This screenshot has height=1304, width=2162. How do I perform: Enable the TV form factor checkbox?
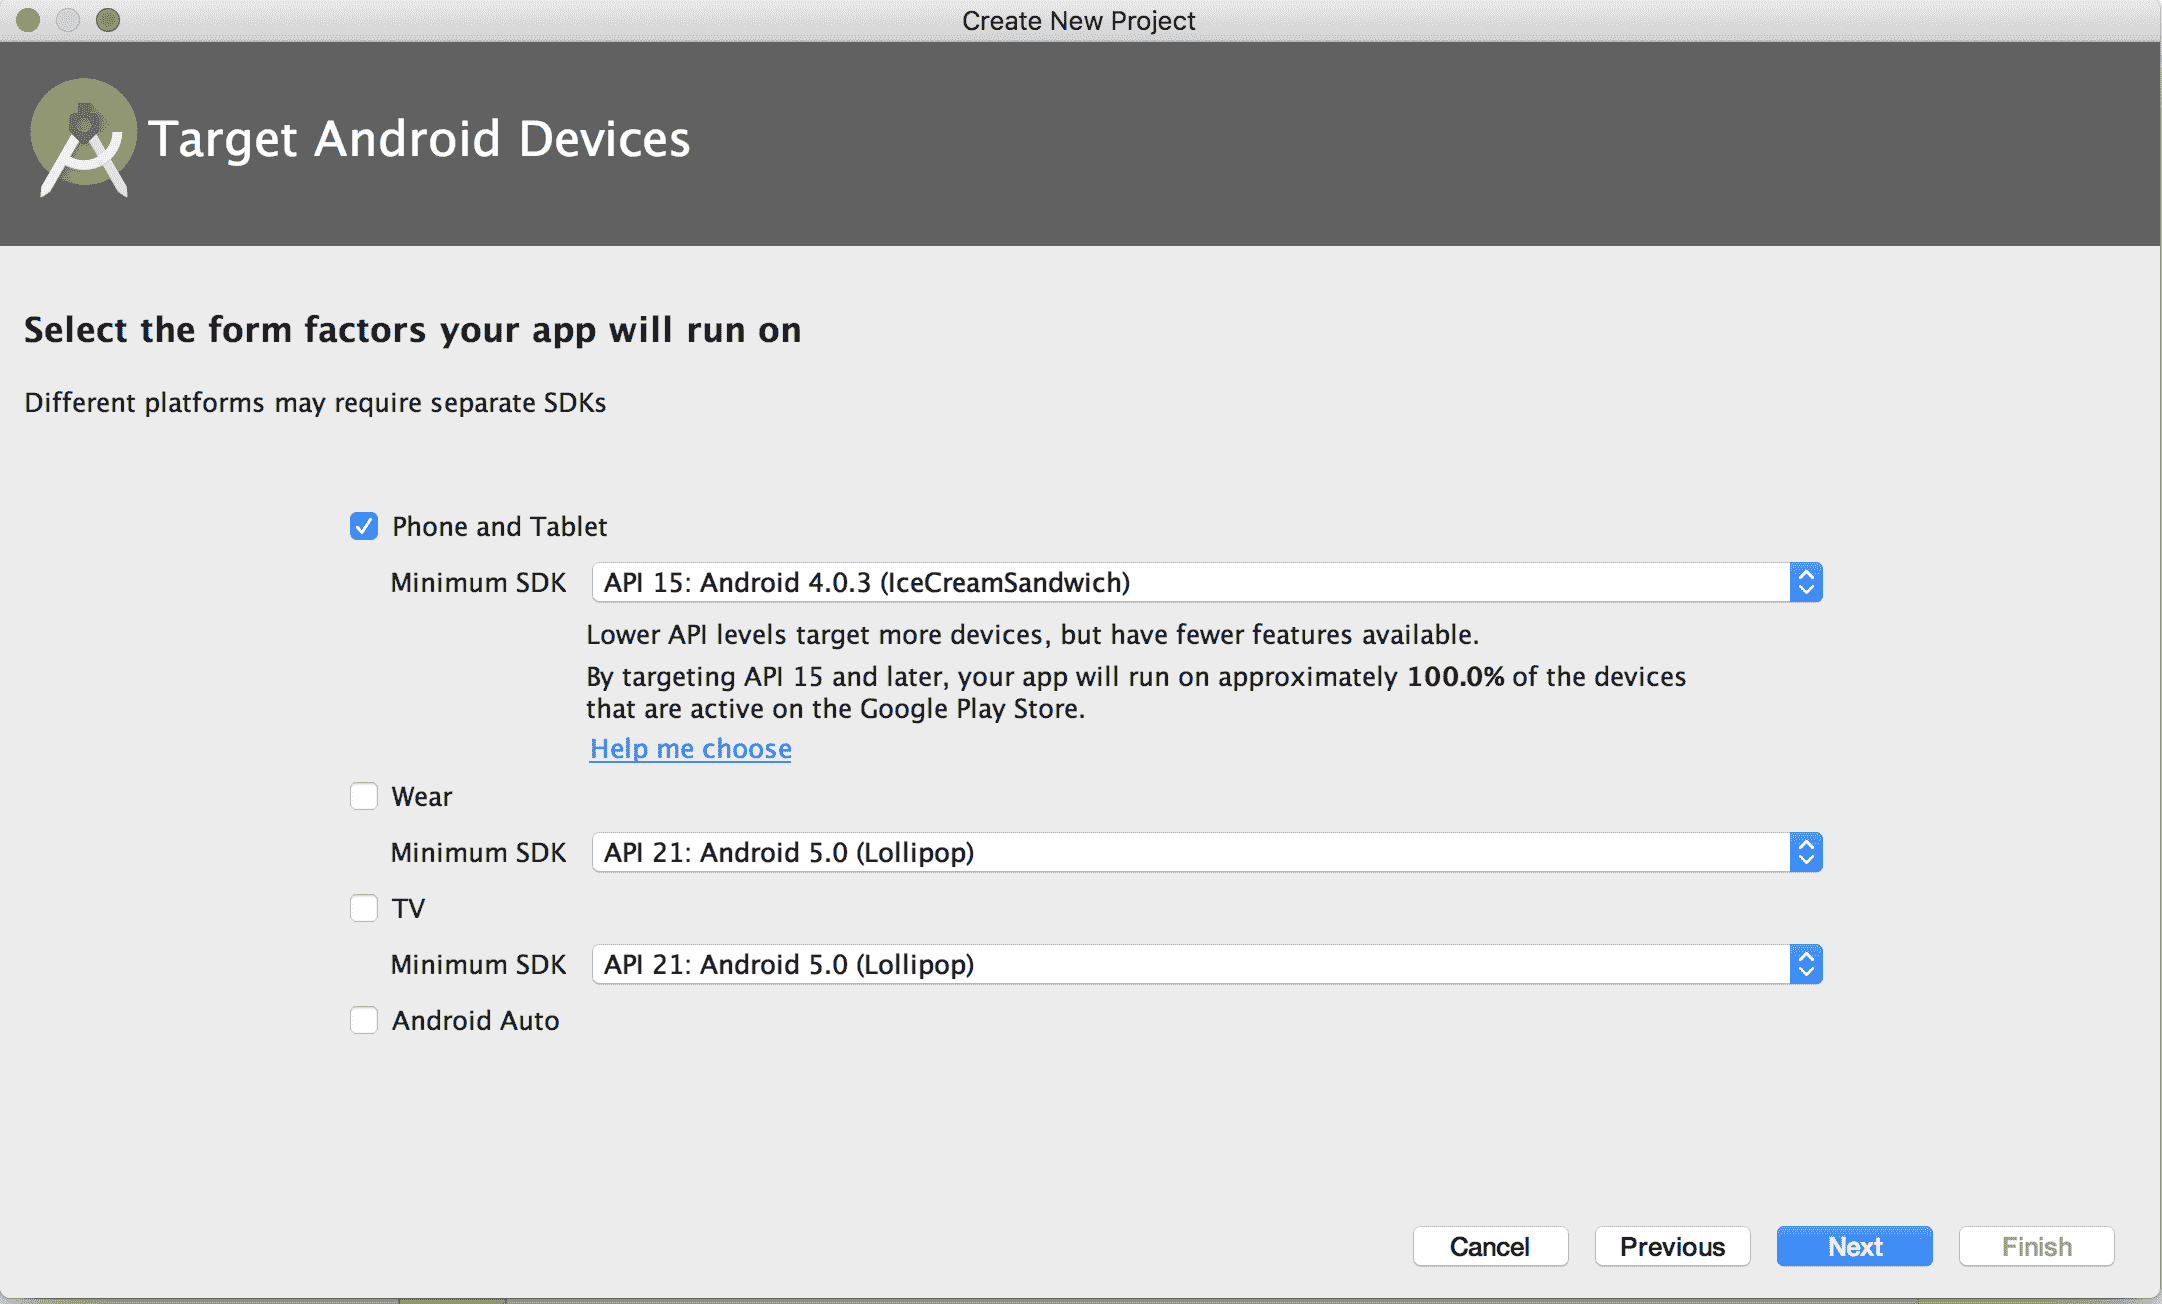pos(364,908)
